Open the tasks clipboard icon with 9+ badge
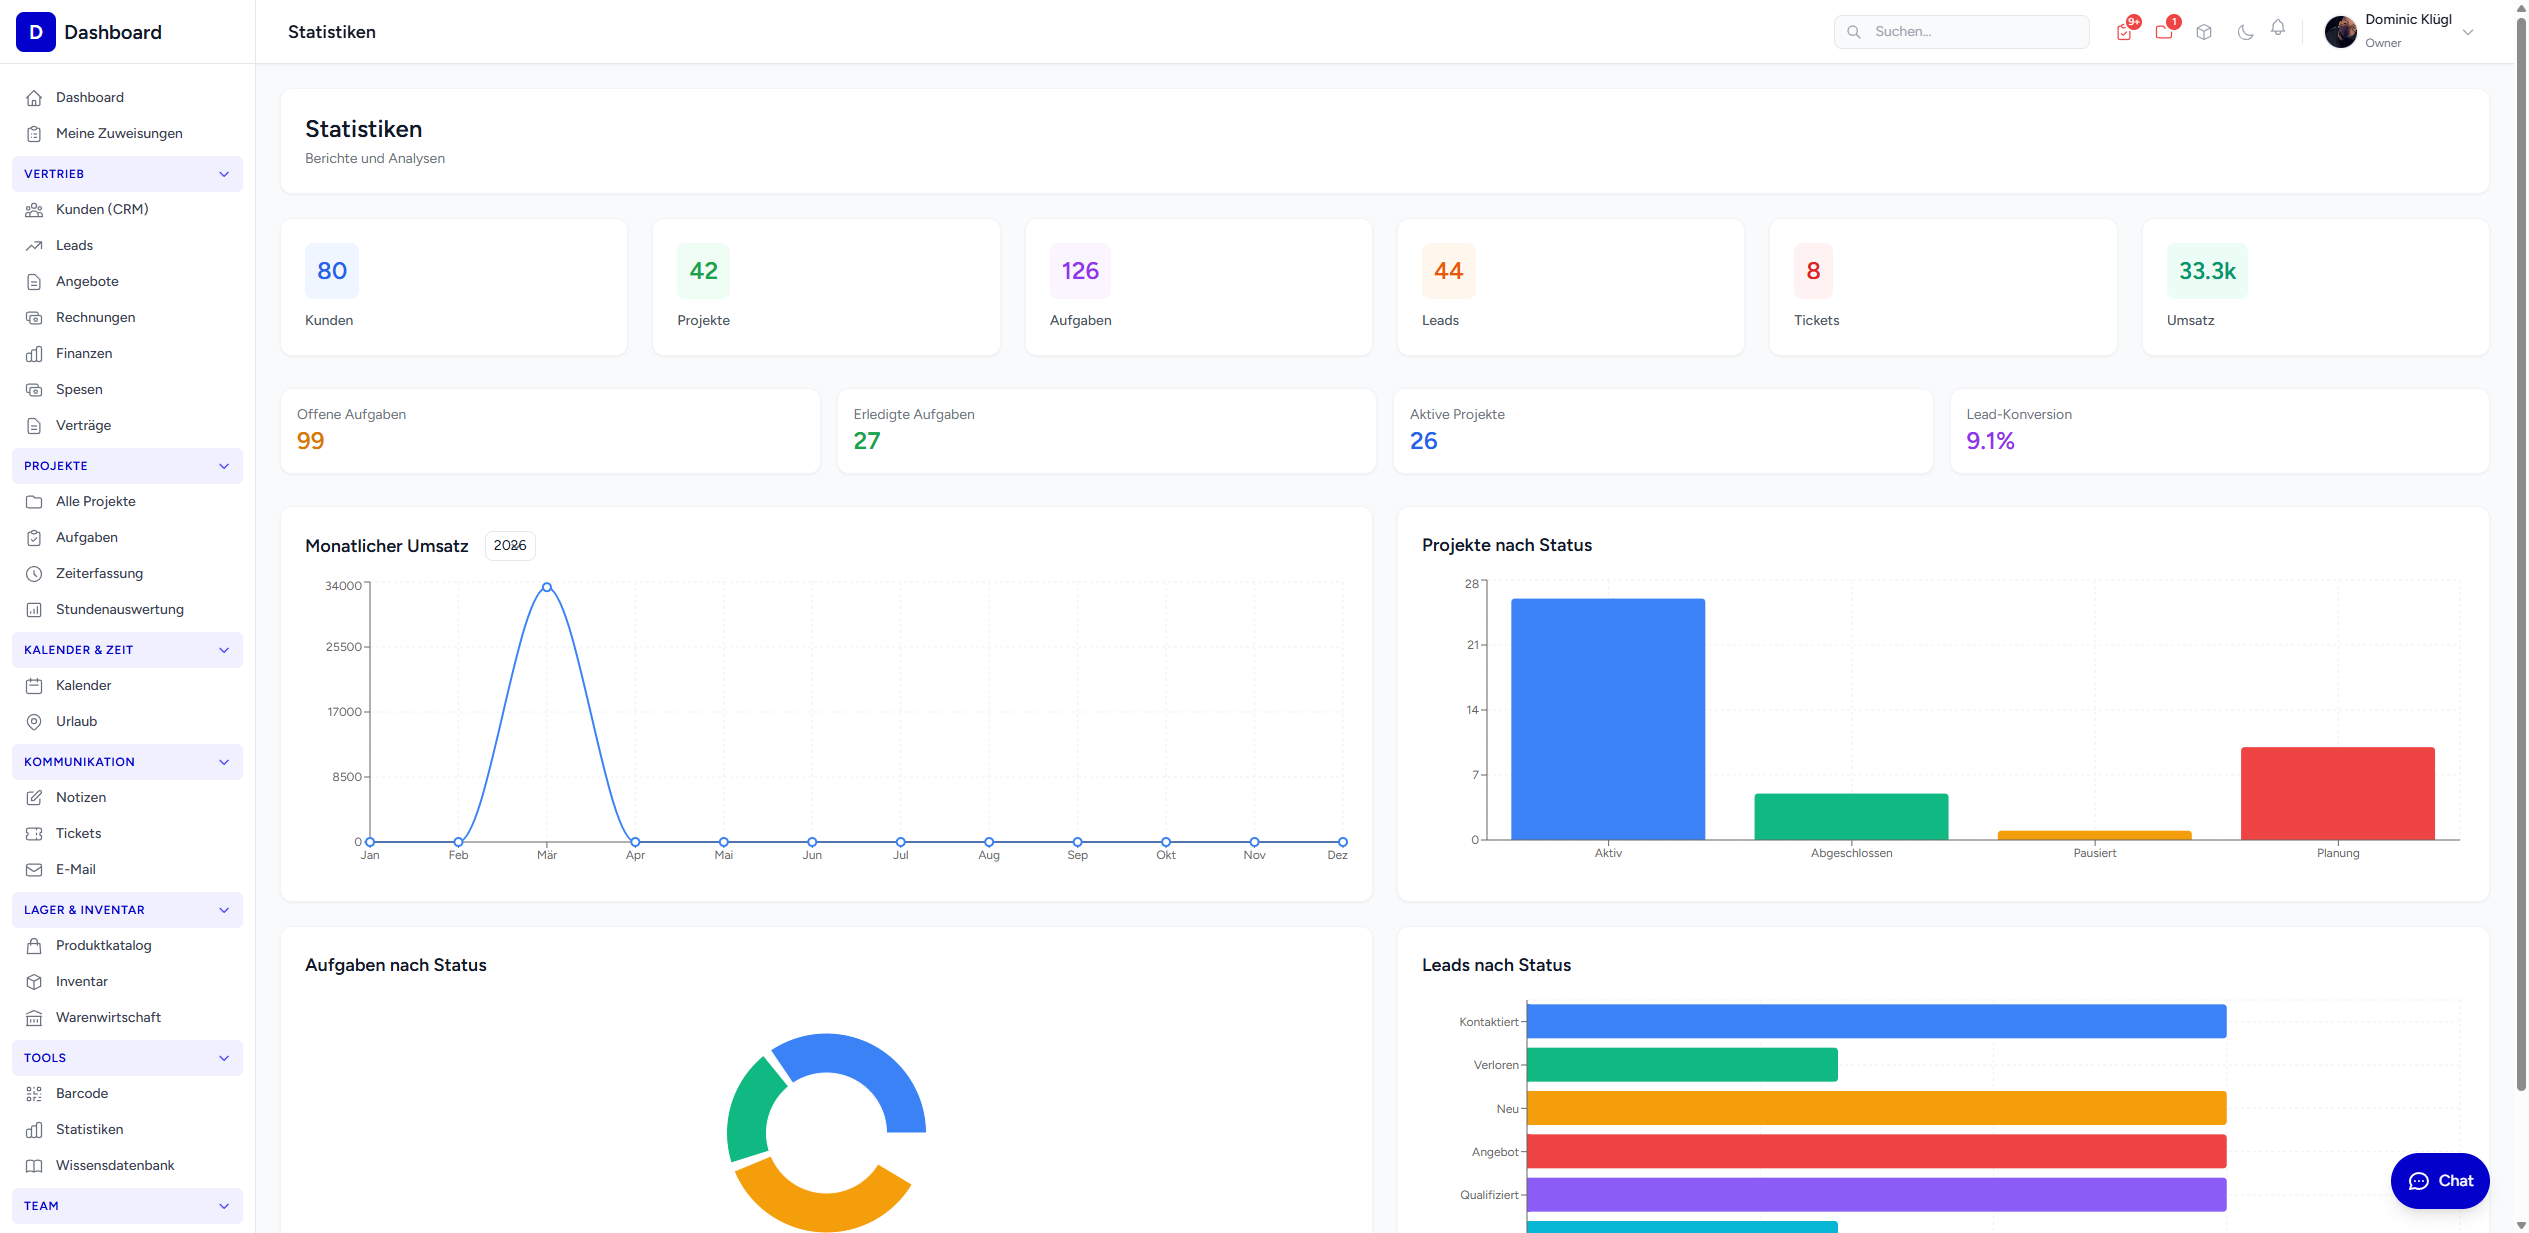The height and width of the screenshot is (1233, 2529). click(x=2124, y=32)
